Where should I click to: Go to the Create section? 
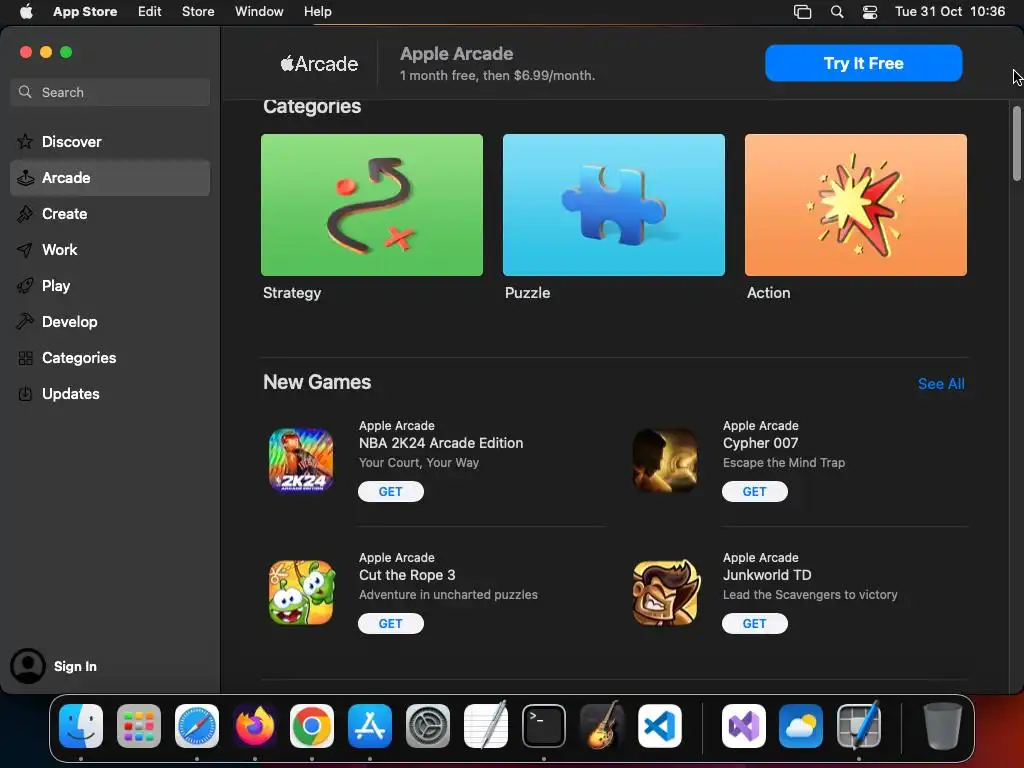[110, 214]
